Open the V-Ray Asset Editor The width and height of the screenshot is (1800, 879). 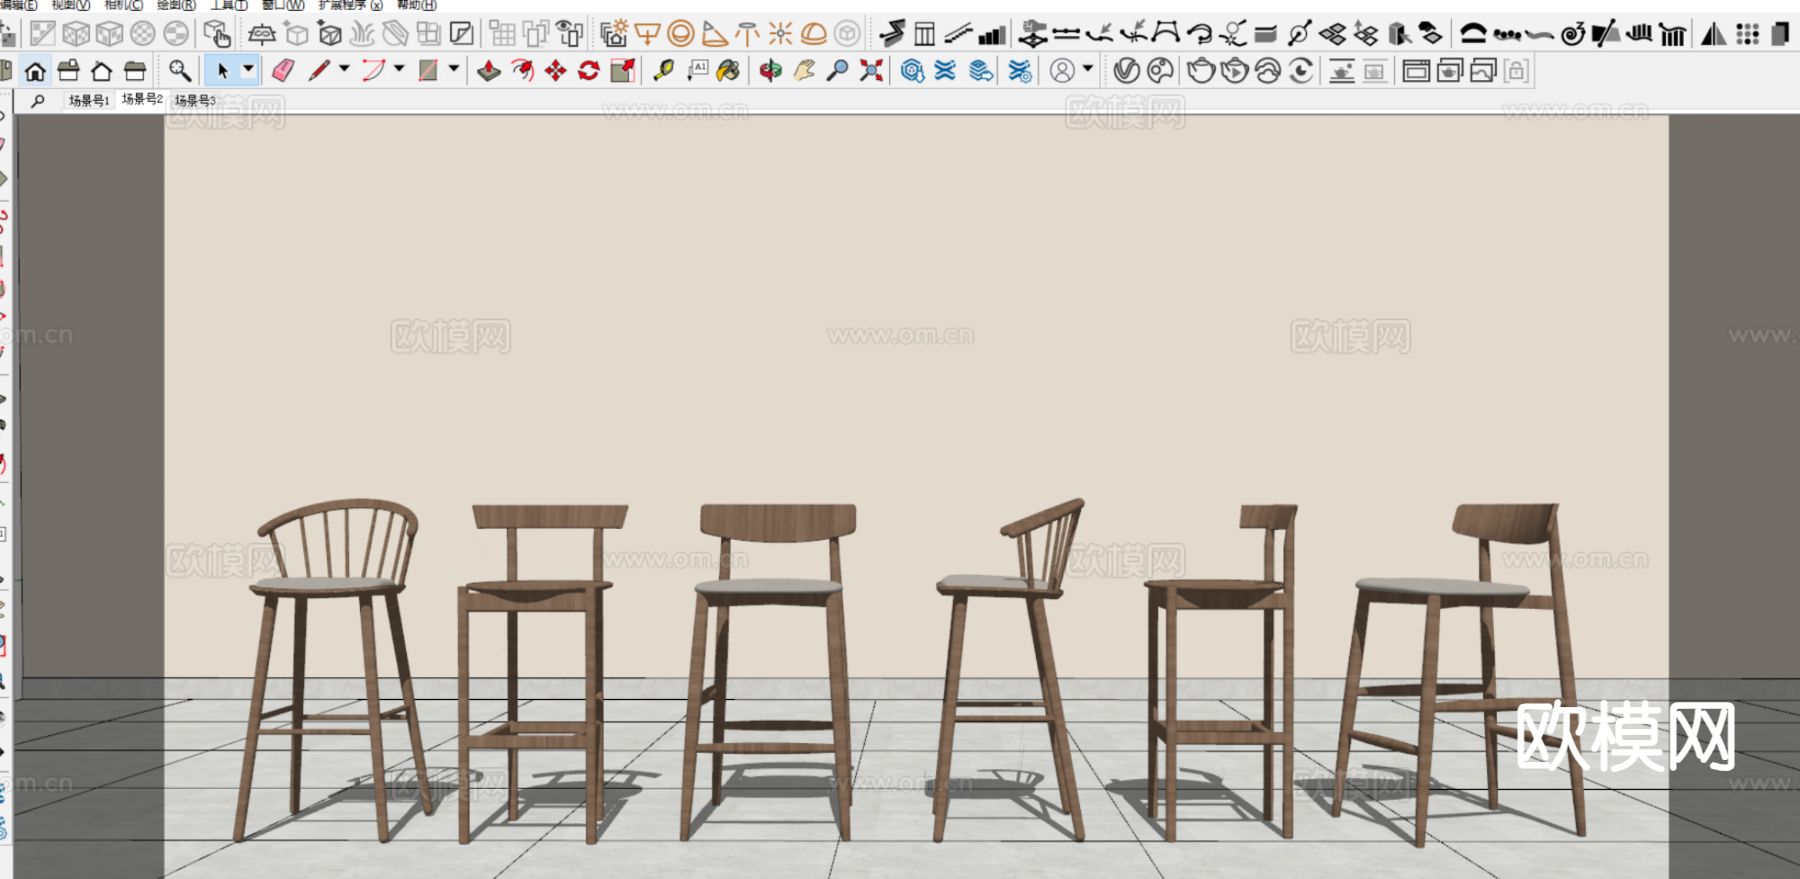1127,71
